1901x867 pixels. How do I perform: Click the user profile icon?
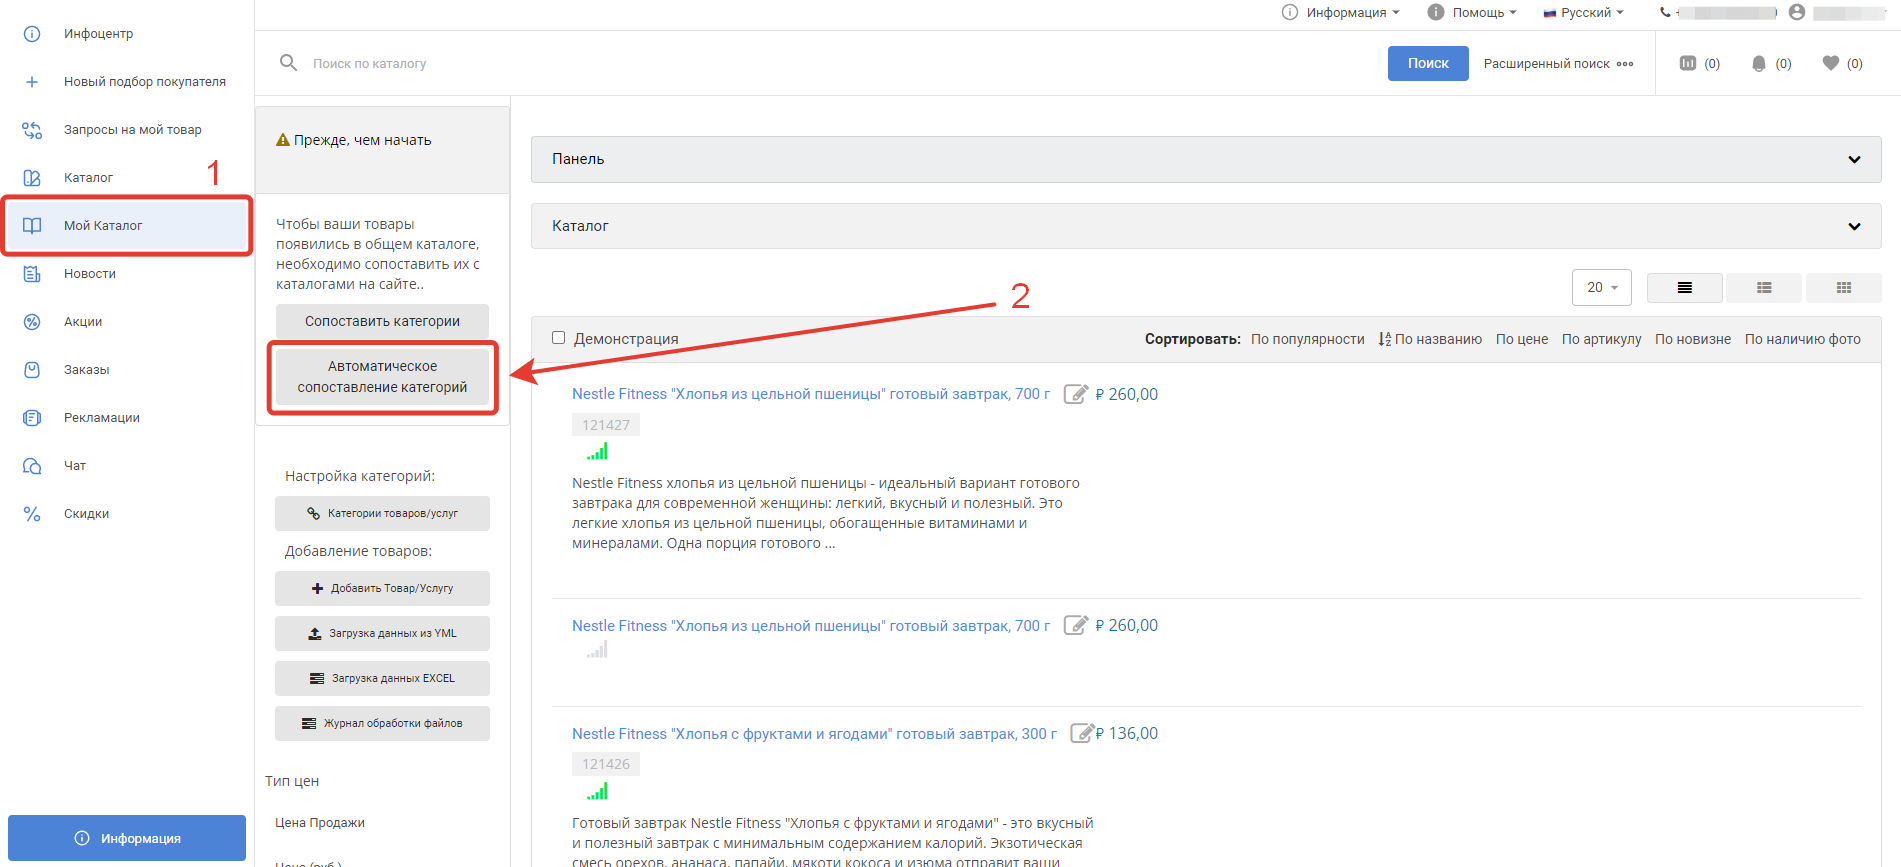(1797, 12)
